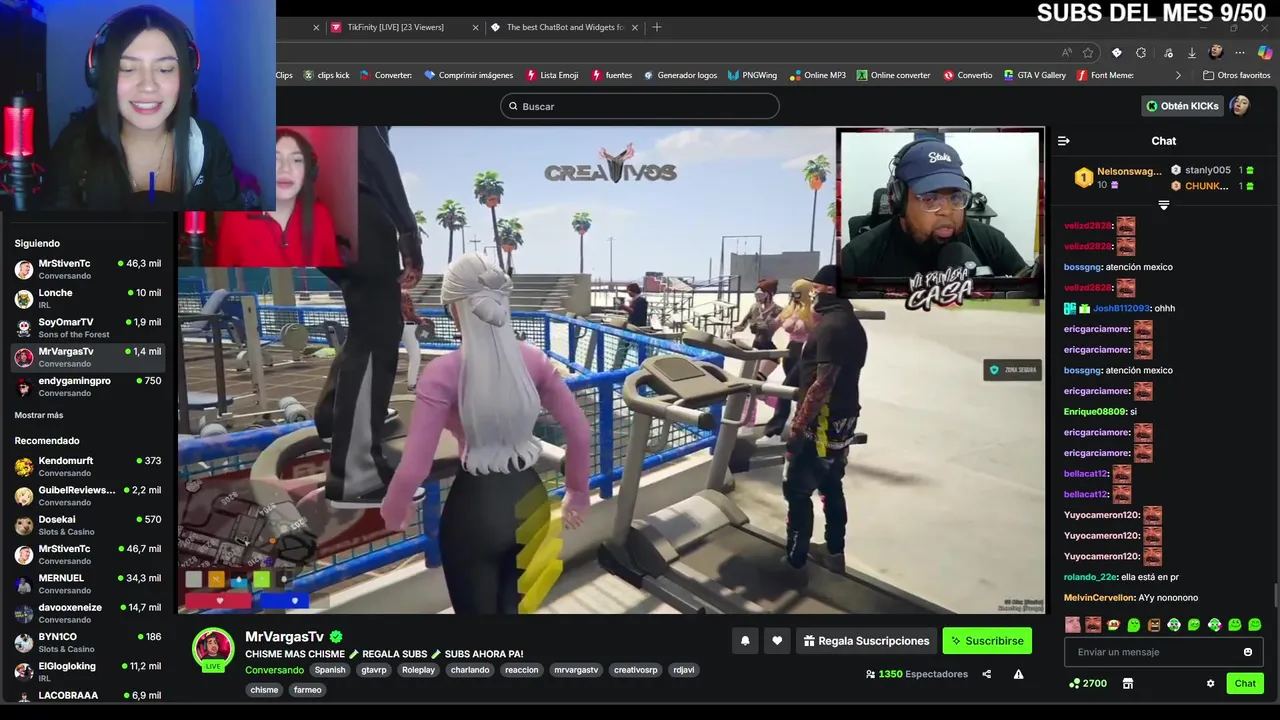1280x720 pixels.
Task: Open Online MP3 bookmark
Action: pyautogui.click(x=817, y=75)
